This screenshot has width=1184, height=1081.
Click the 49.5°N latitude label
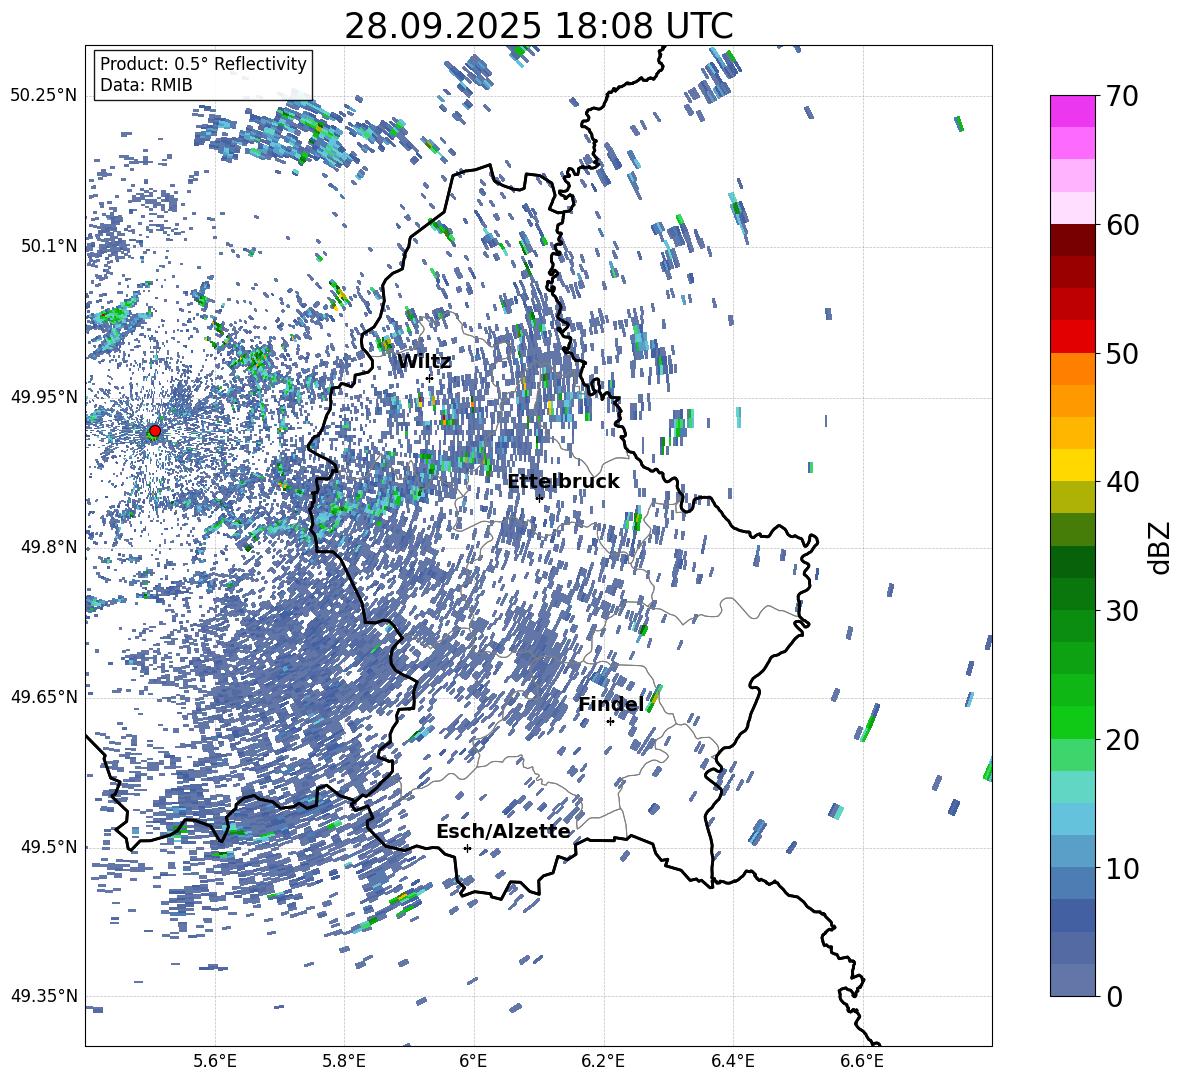pyautogui.click(x=49, y=846)
